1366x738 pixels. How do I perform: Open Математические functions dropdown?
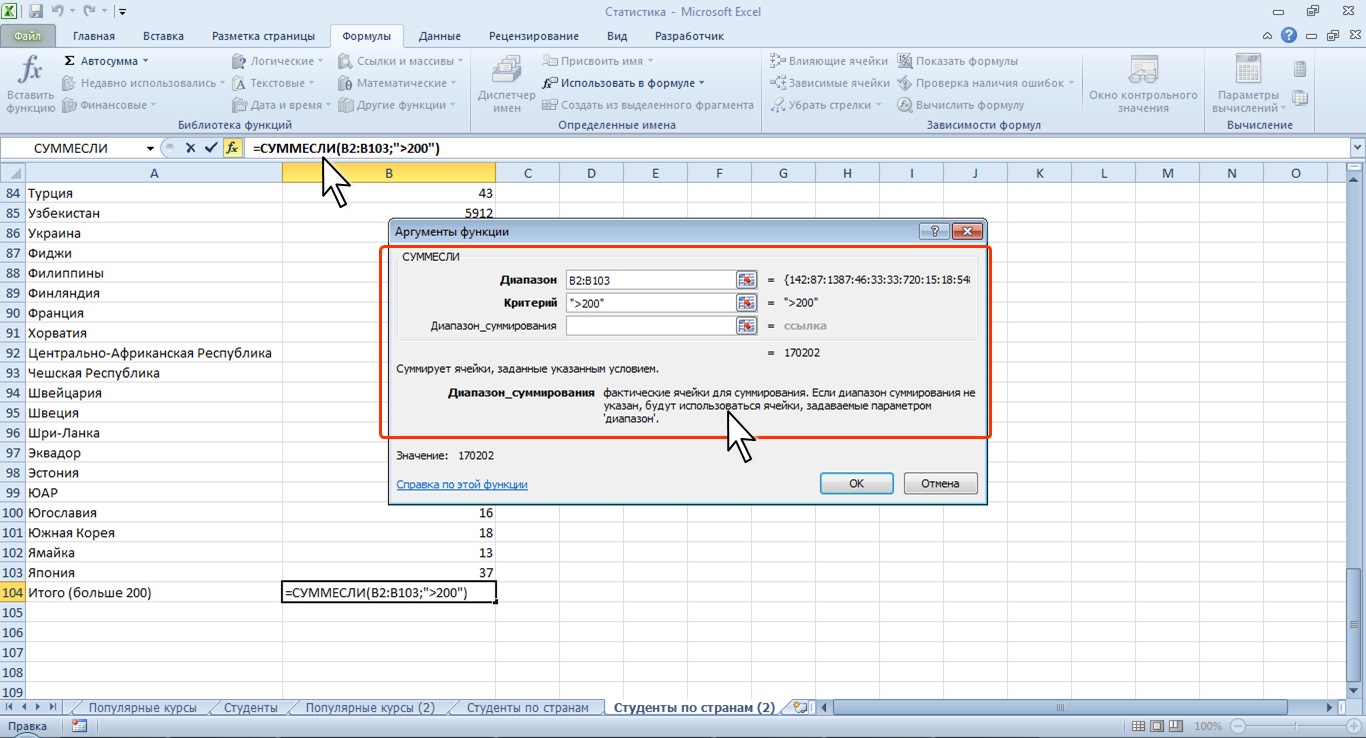(x=398, y=83)
